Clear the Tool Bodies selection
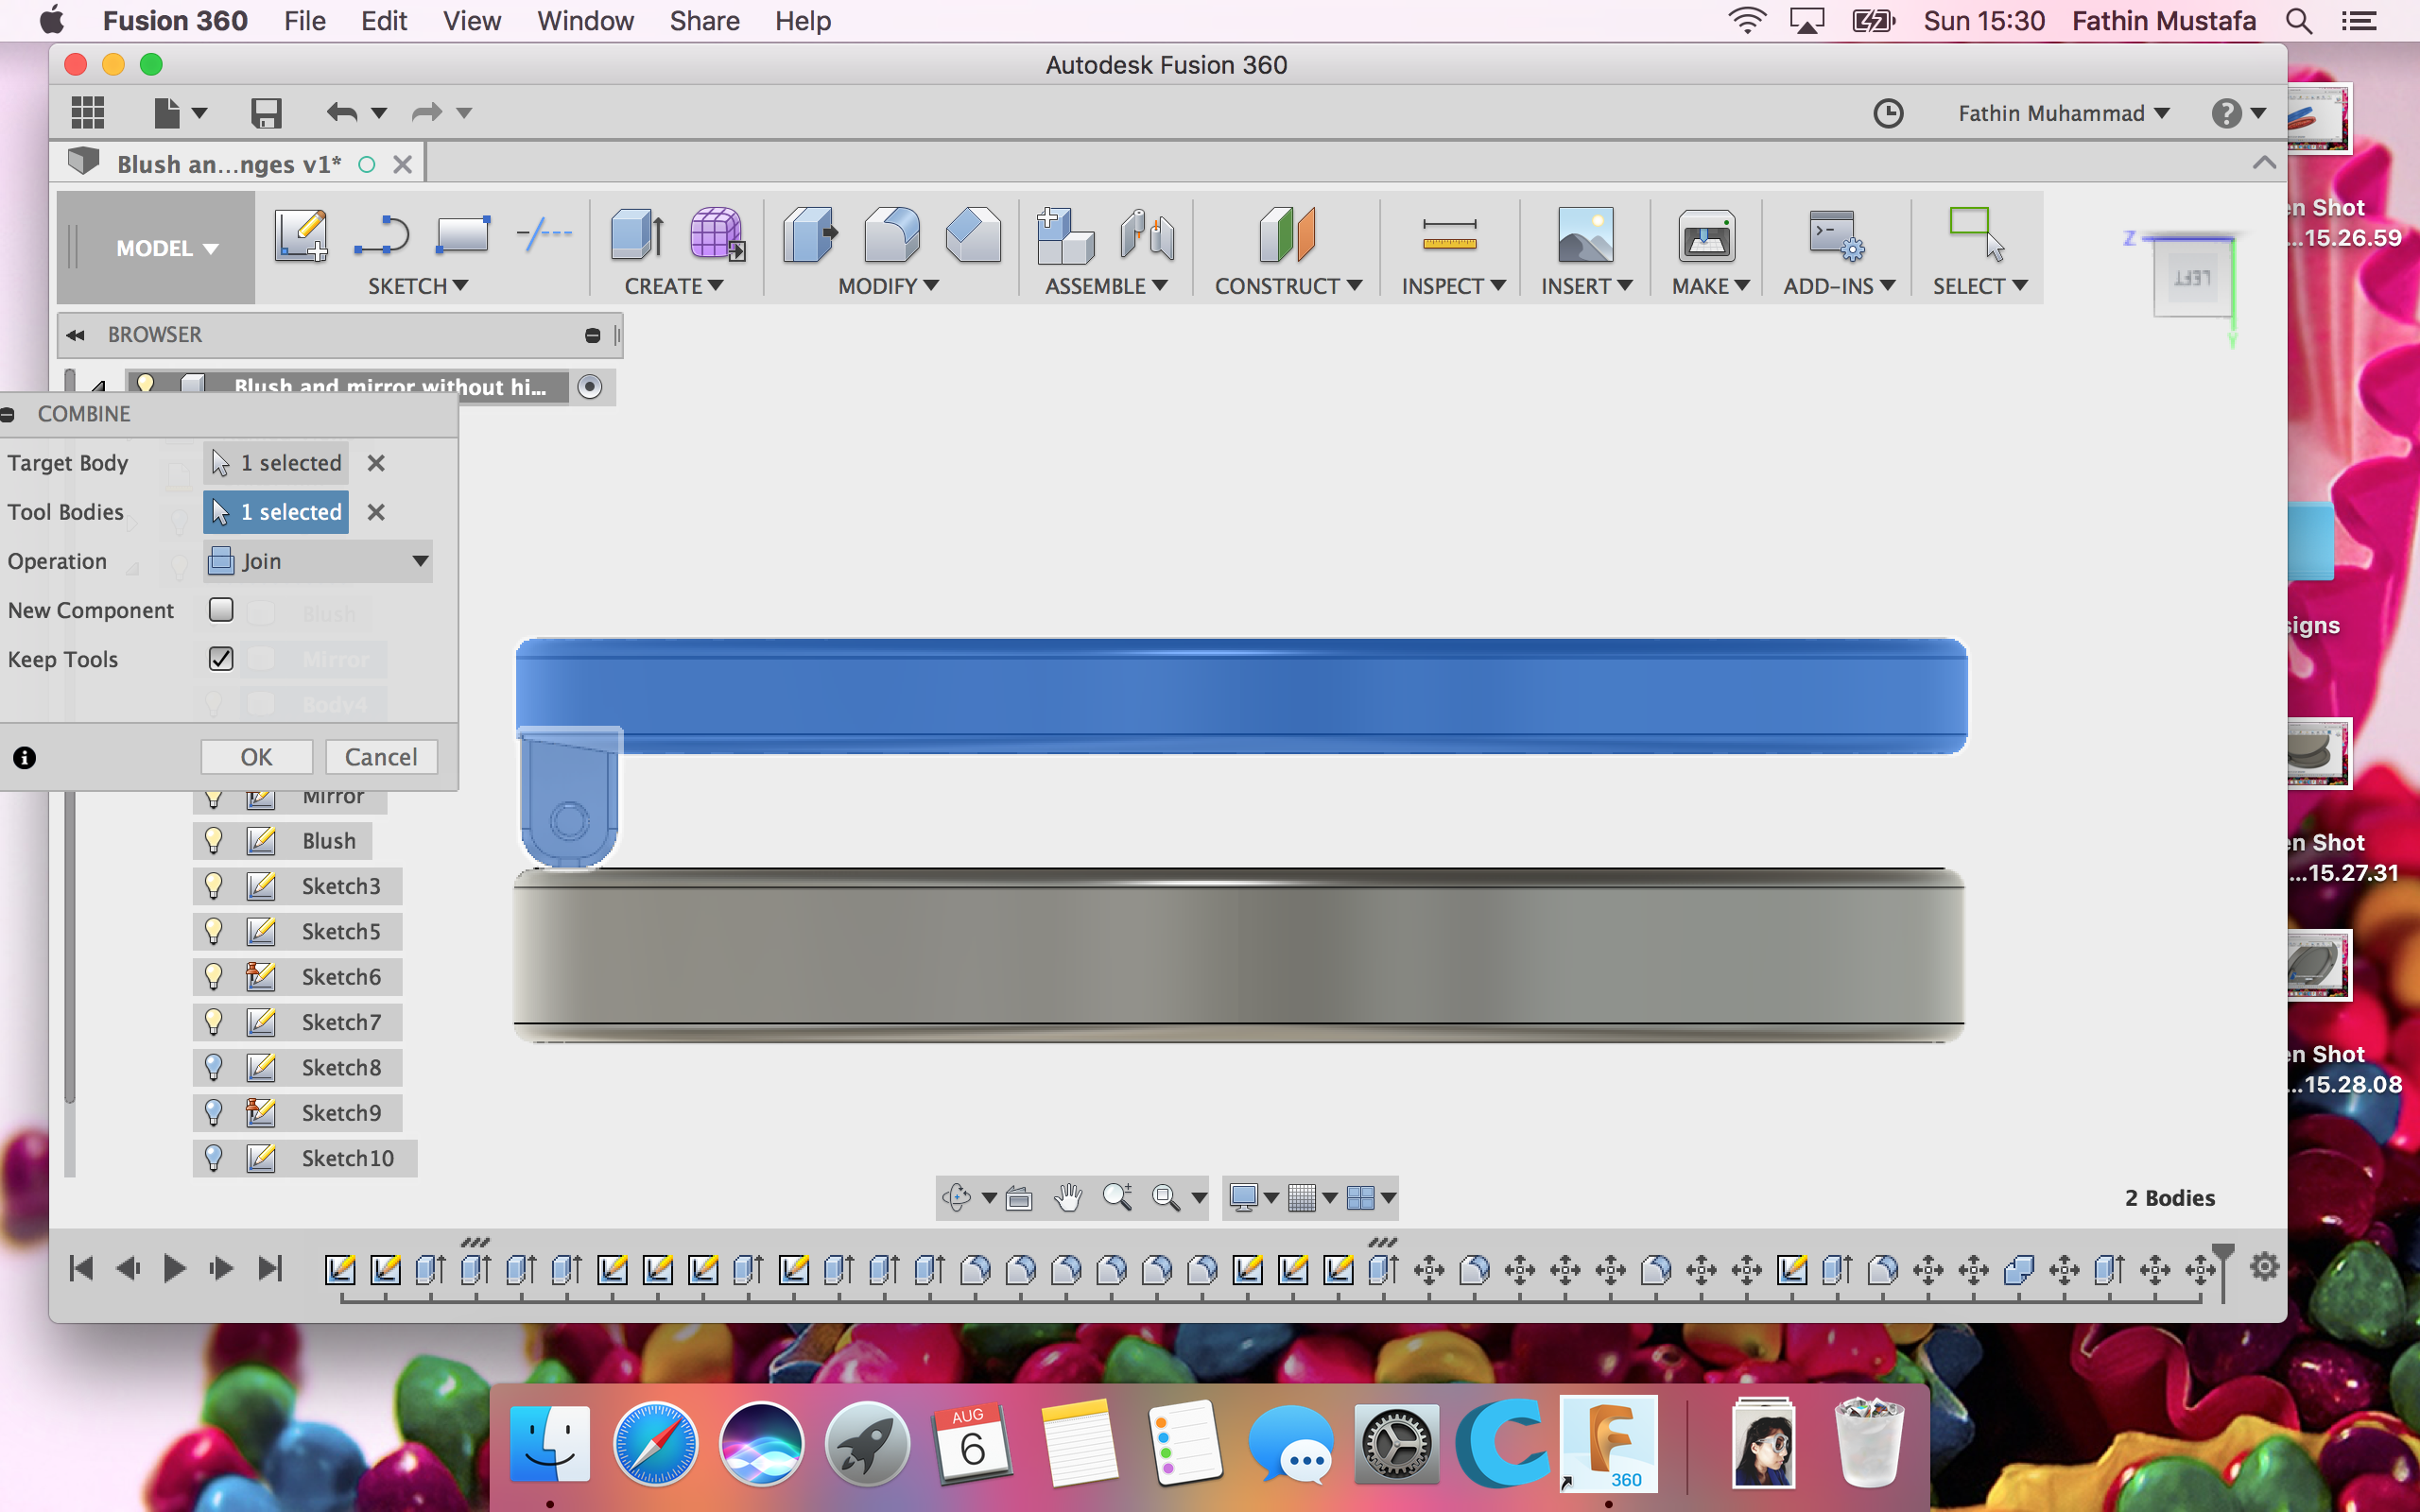 coord(376,512)
